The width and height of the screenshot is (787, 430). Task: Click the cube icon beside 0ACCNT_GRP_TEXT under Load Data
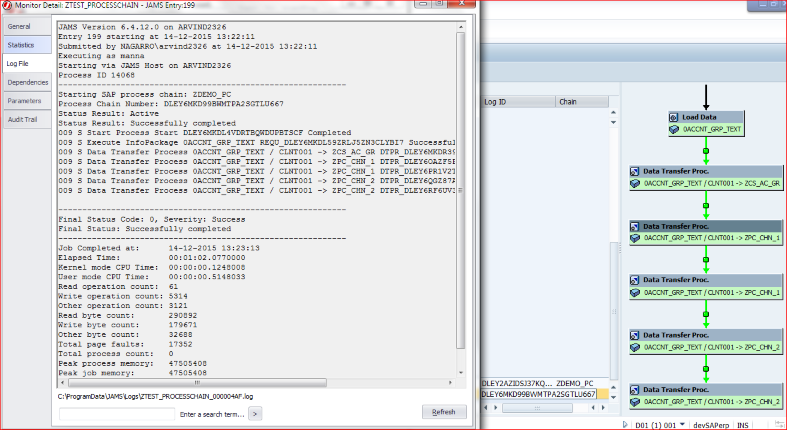(674, 129)
